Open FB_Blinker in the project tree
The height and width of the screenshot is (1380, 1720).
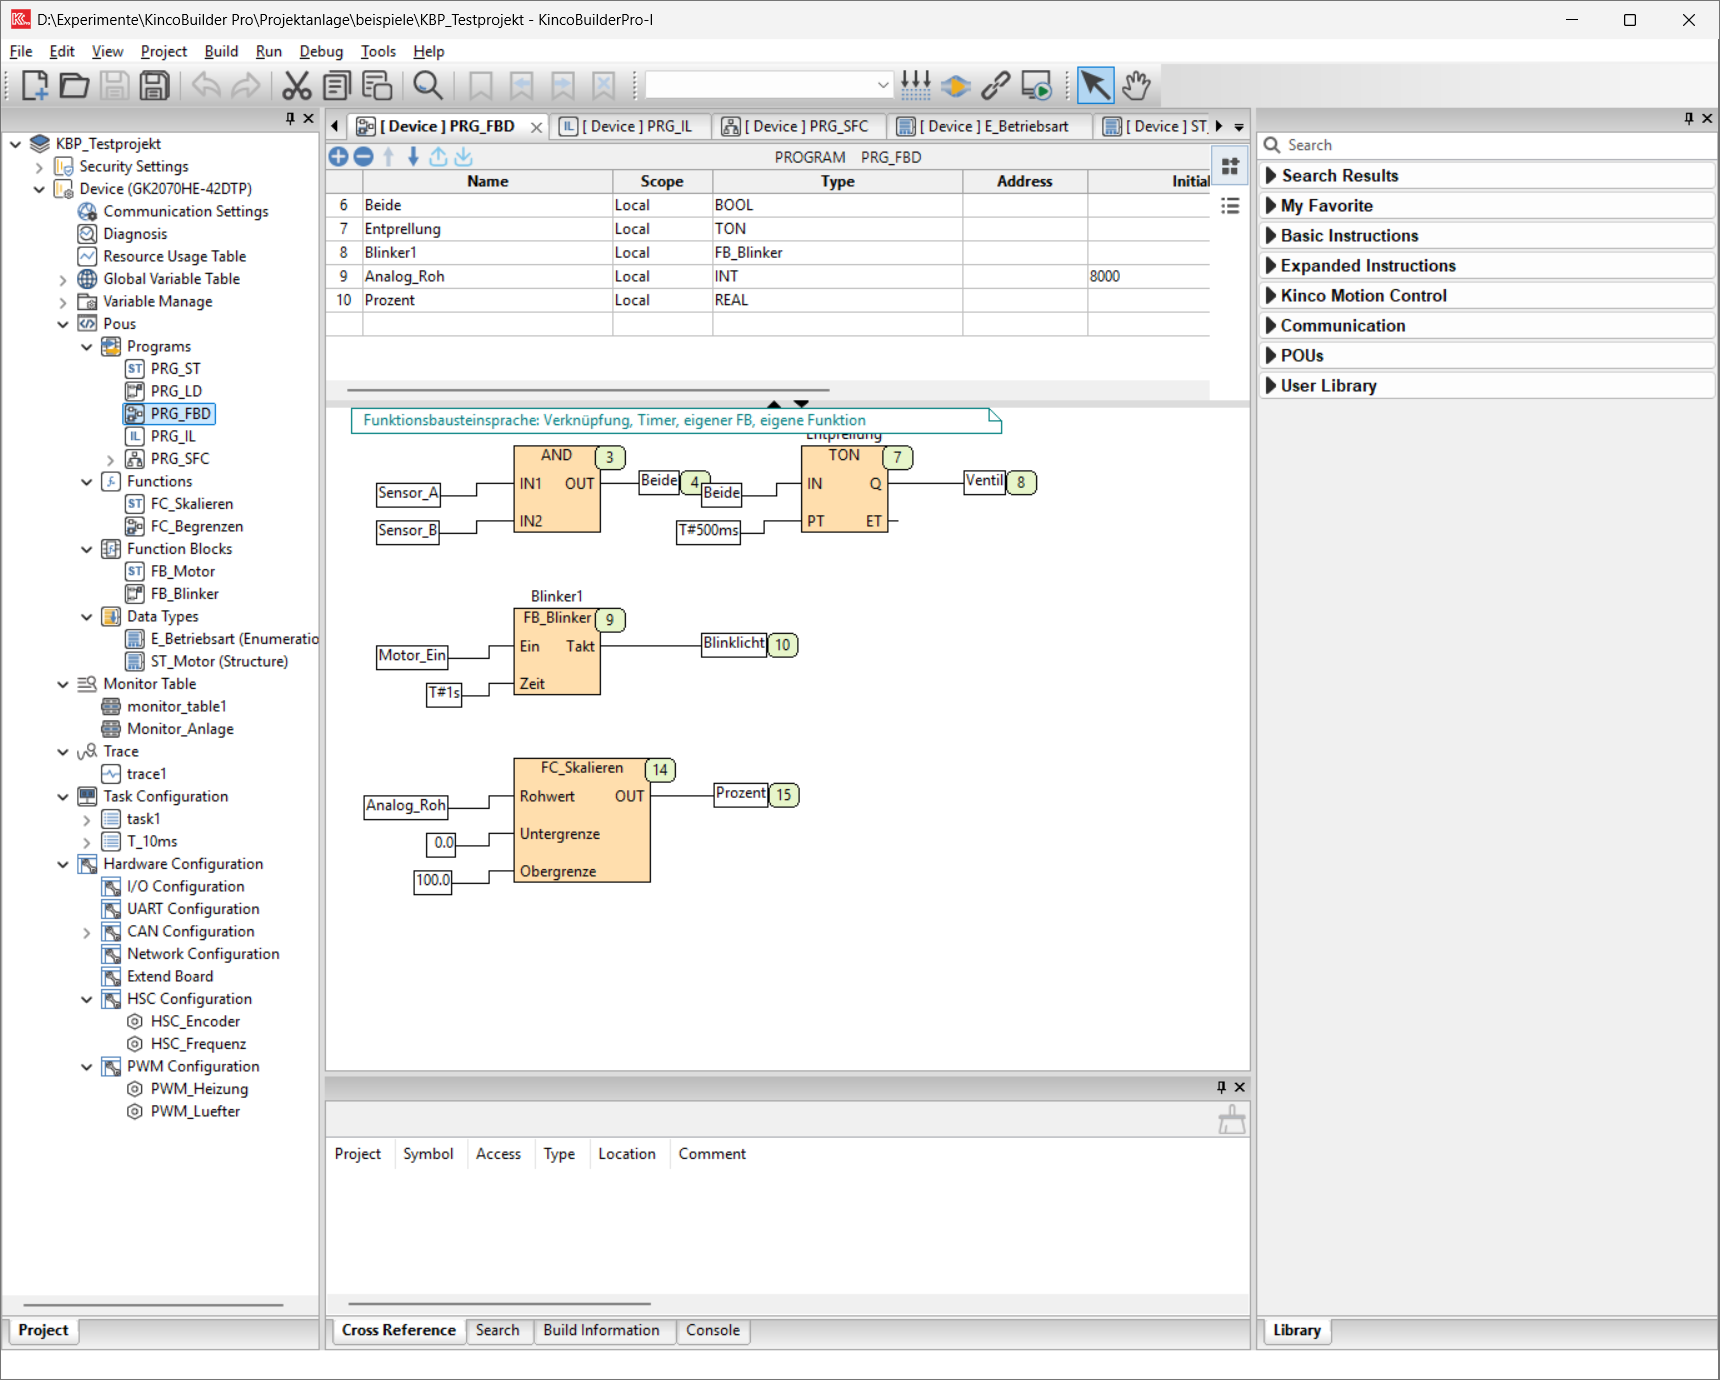coord(184,594)
